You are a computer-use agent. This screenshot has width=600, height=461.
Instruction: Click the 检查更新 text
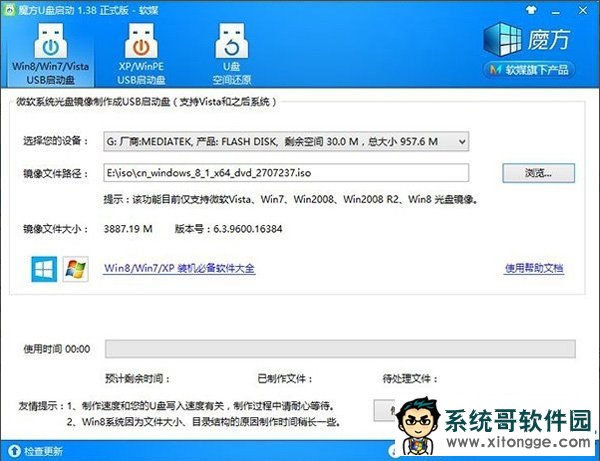click(x=43, y=451)
